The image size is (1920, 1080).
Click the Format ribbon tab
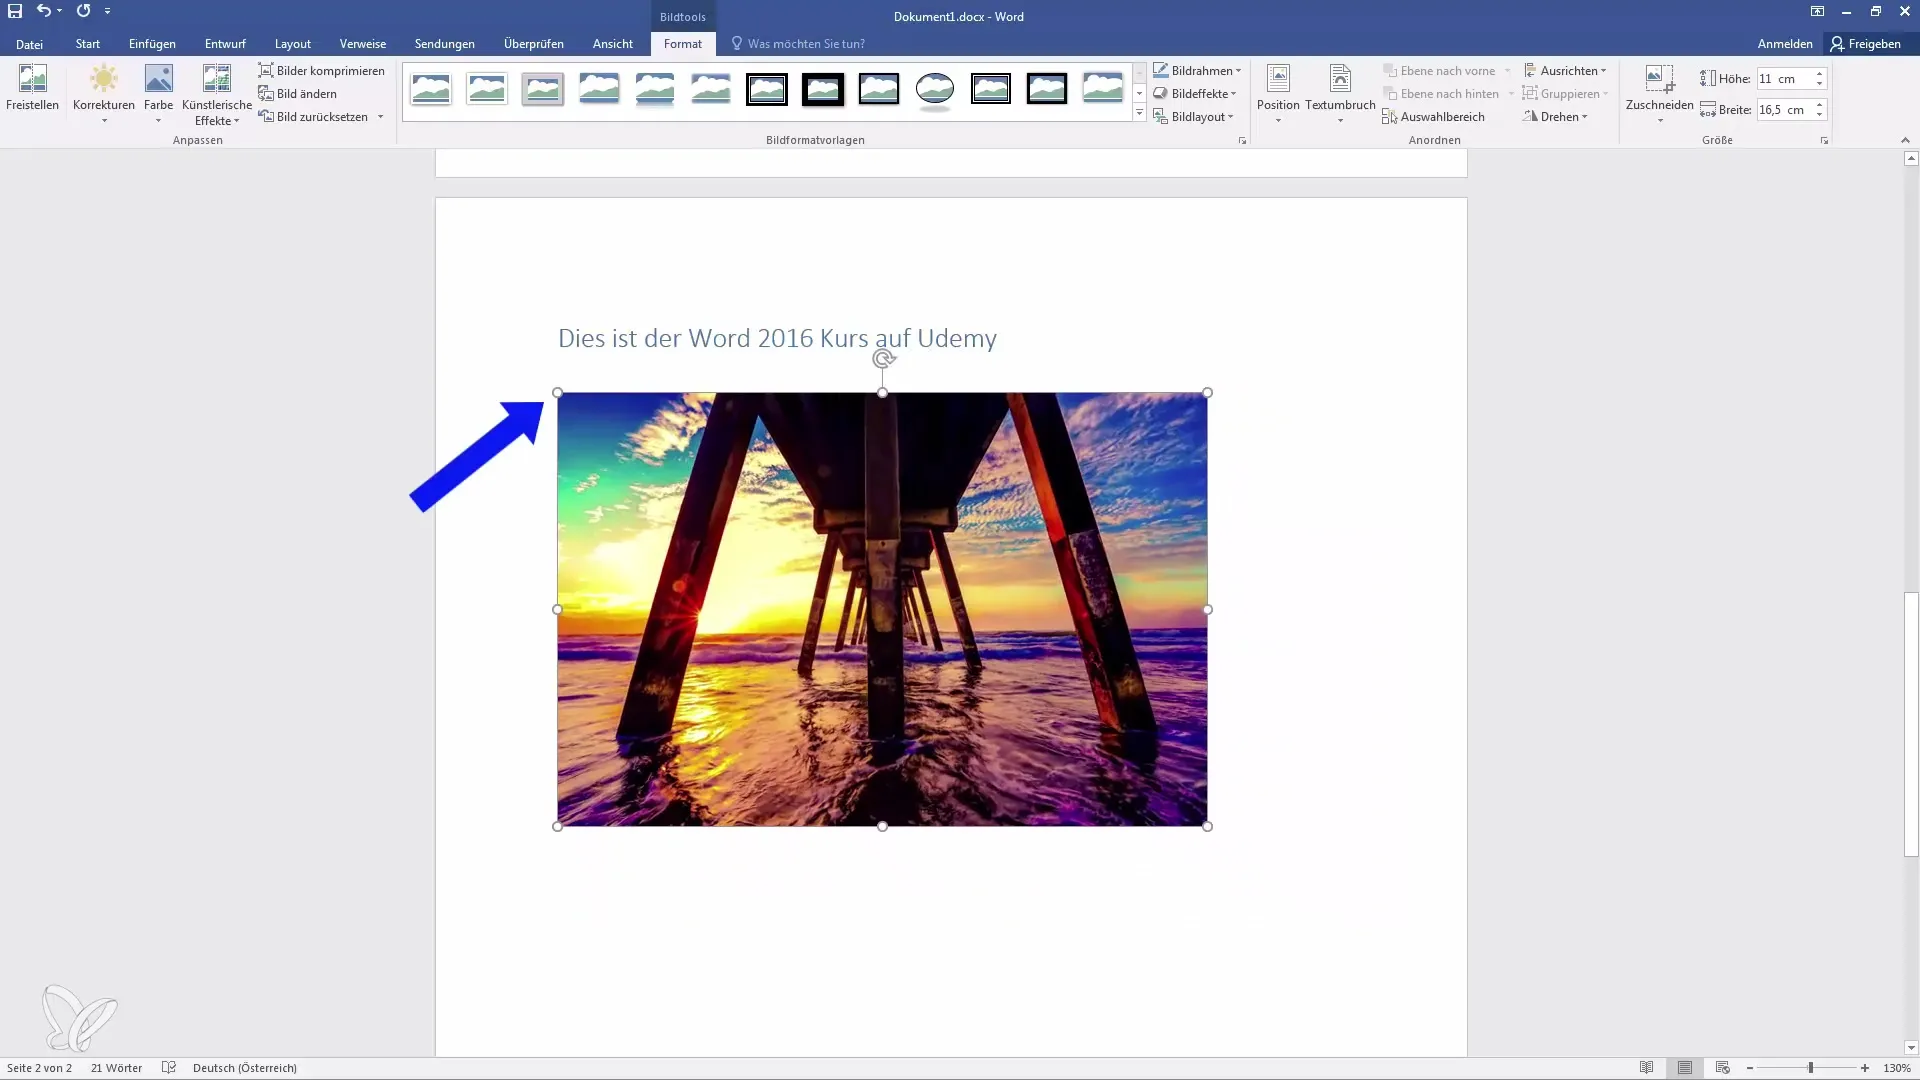click(682, 44)
